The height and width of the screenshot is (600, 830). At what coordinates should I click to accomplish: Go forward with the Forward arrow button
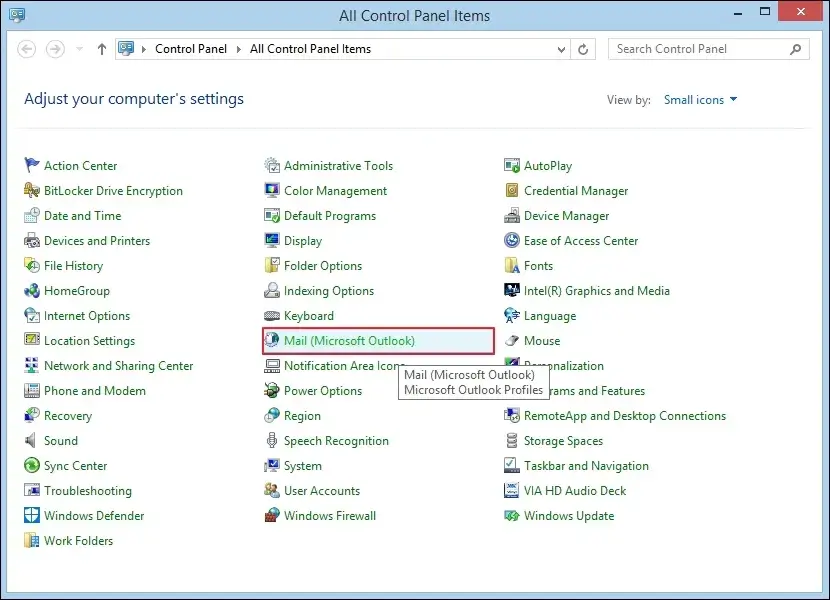point(55,49)
